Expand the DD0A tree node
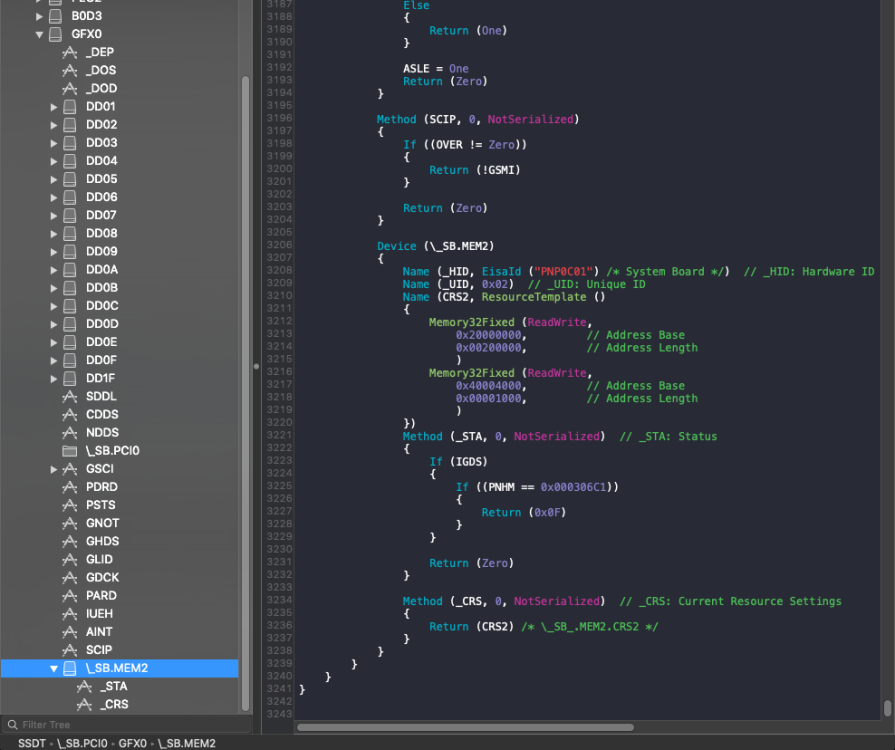895x750 pixels. (x=54, y=270)
